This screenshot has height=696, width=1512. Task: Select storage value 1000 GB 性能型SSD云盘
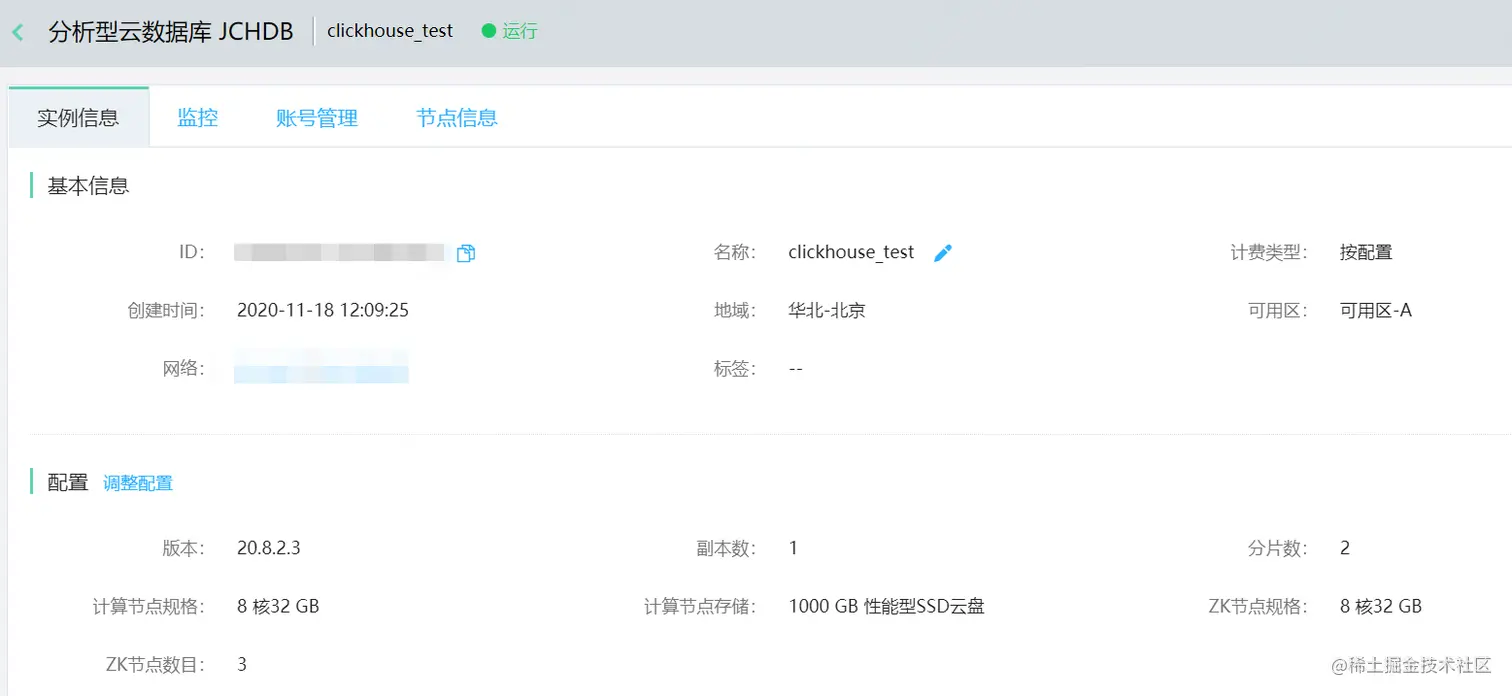coord(887,606)
